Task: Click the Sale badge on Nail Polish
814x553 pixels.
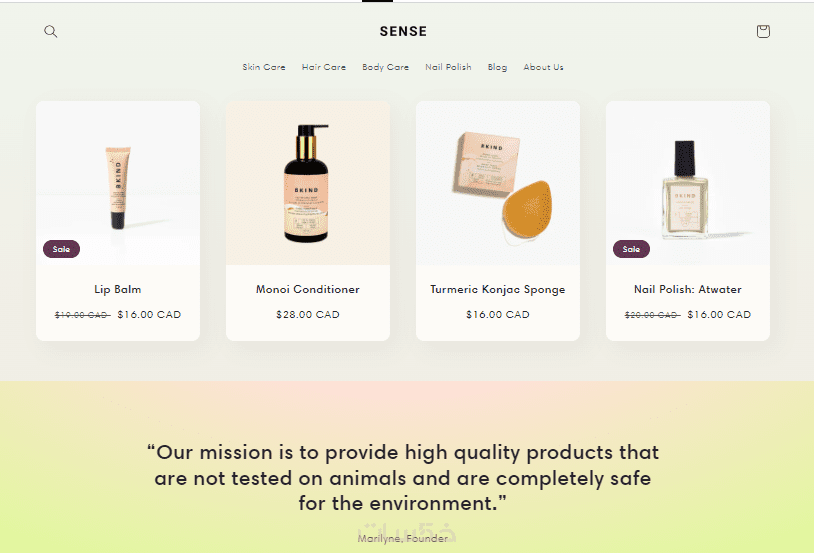Action: (x=631, y=249)
